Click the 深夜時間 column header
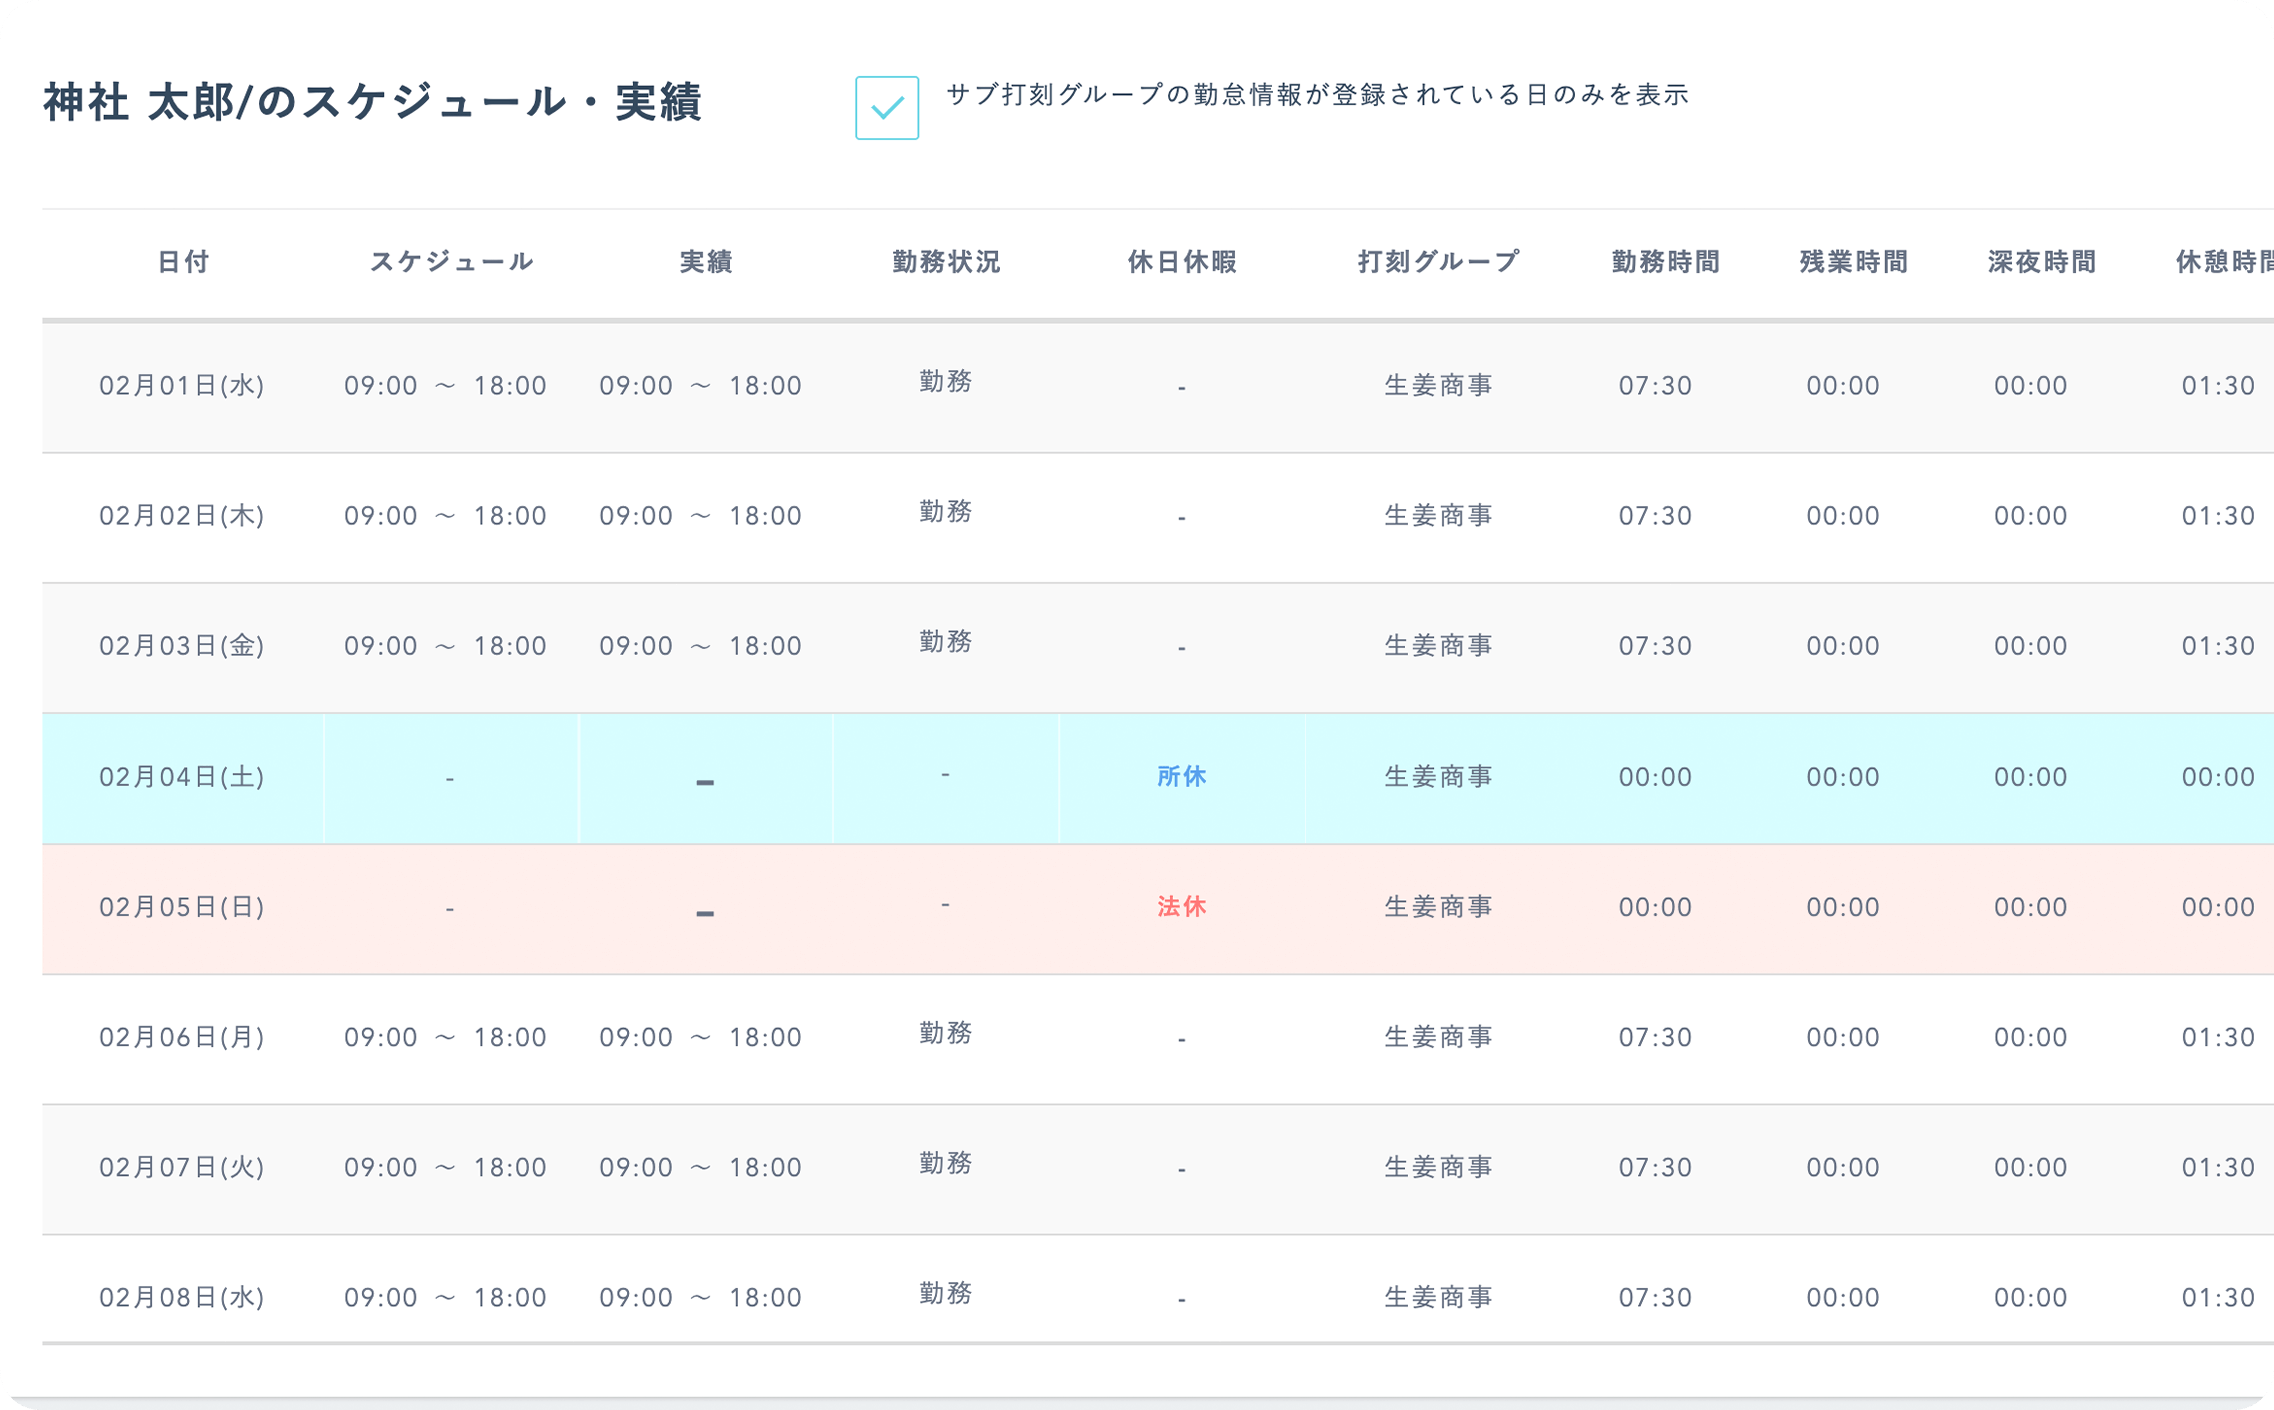The width and height of the screenshot is (2274, 1410). (2042, 262)
